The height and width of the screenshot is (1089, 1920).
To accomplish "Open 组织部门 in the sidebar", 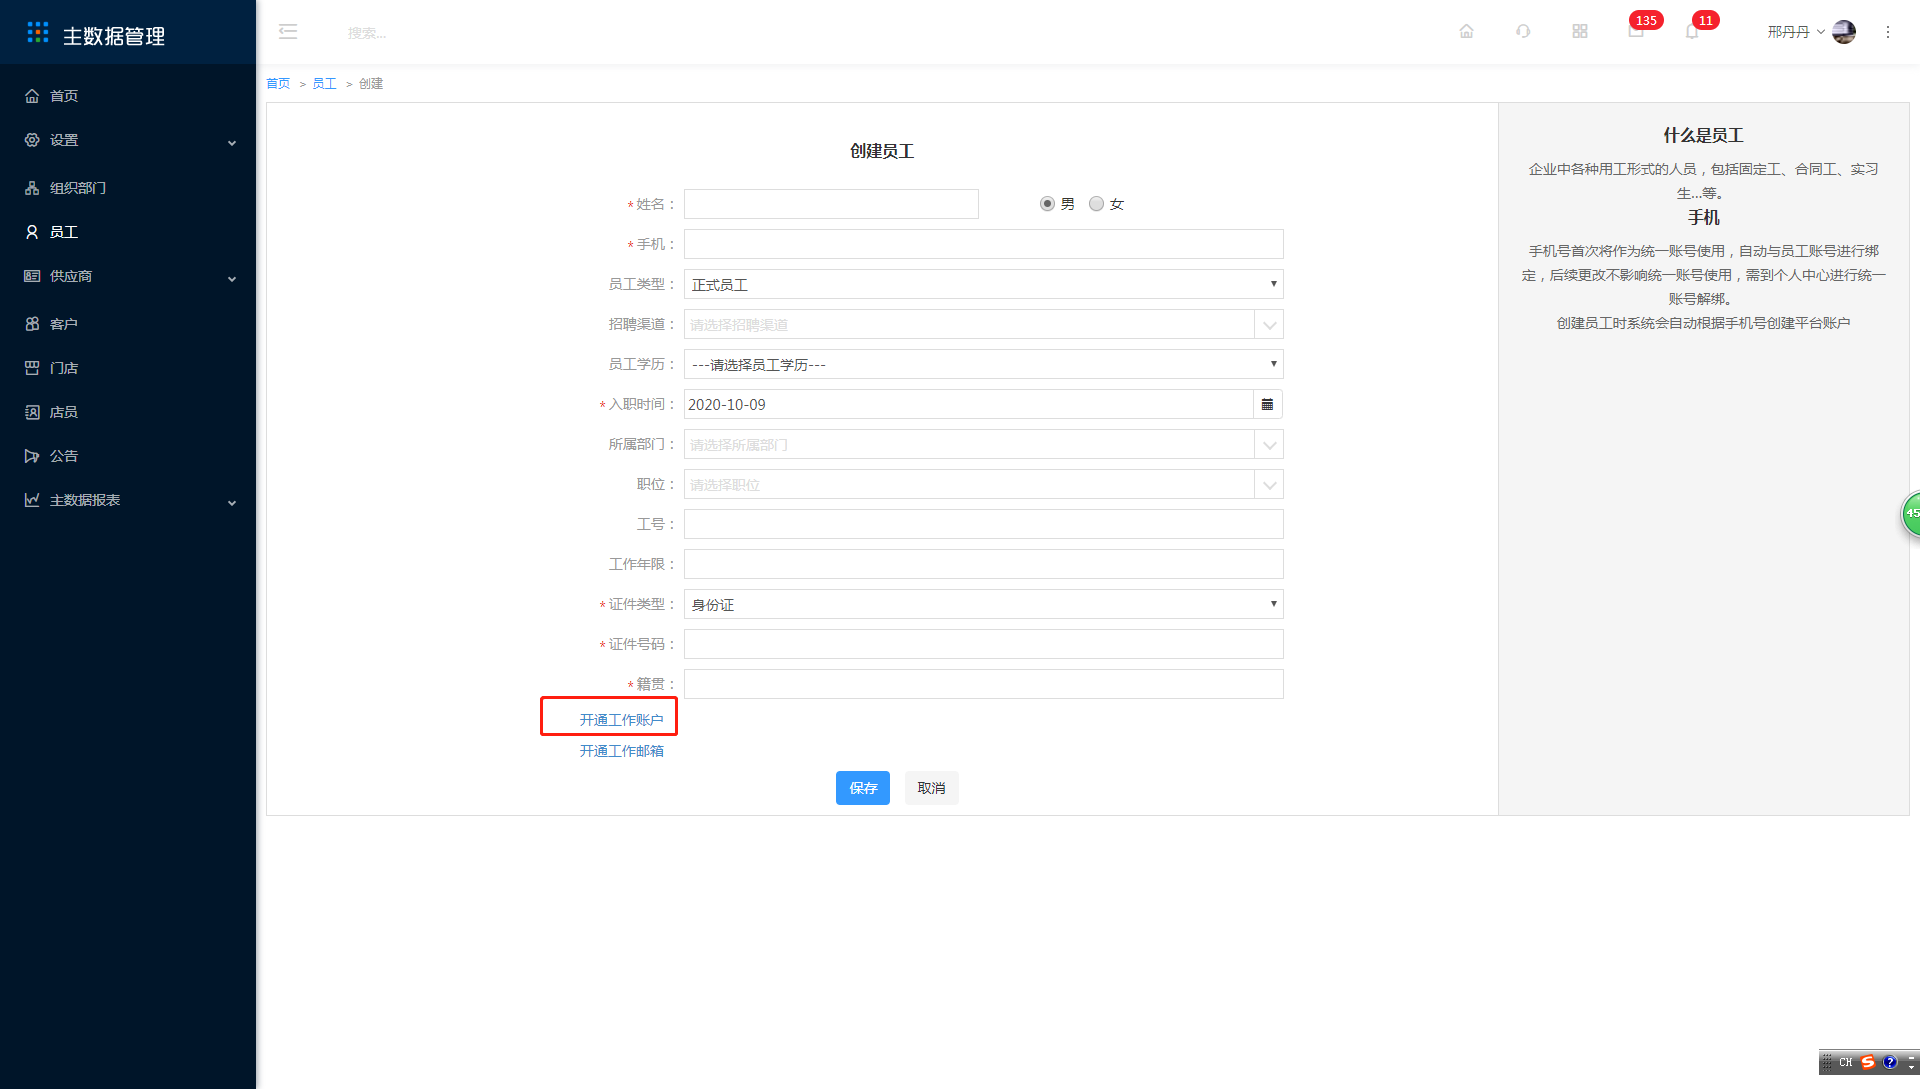I will click(x=128, y=188).
